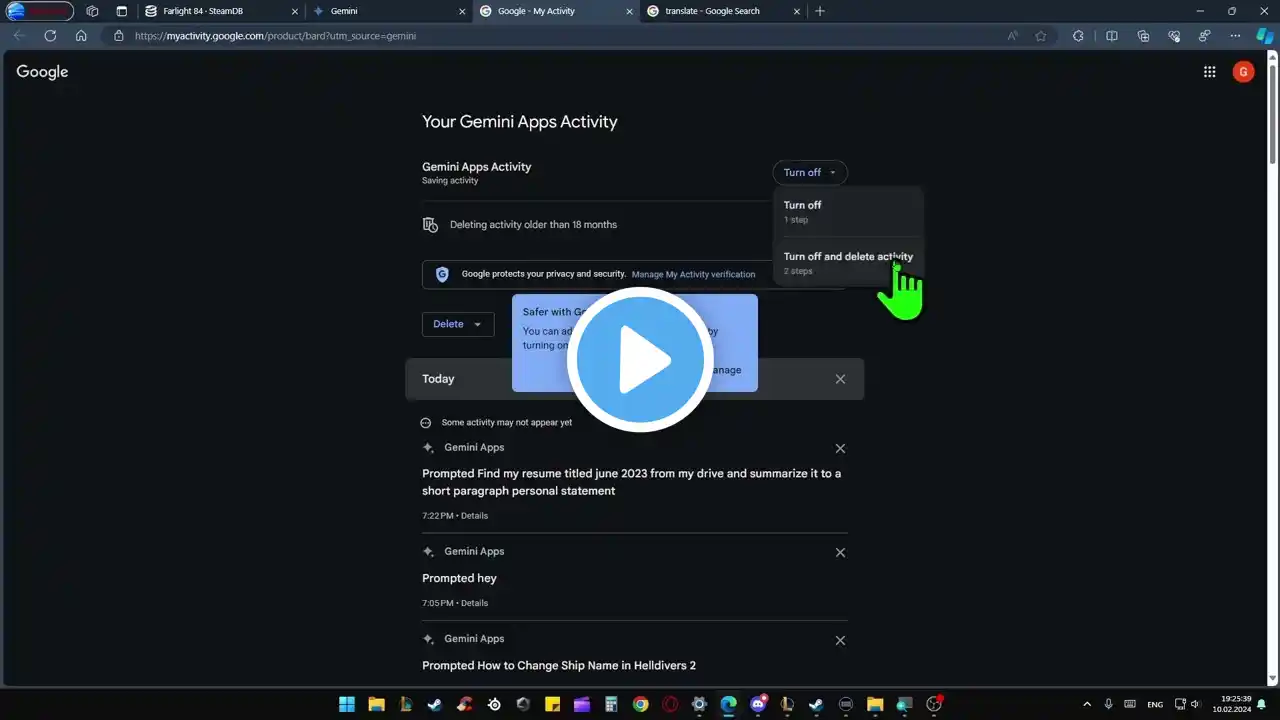Screen dimensions: 1280x720
Task: Open the tab actions menu icon
Action: pyautogui.click(x=122, y=11)
